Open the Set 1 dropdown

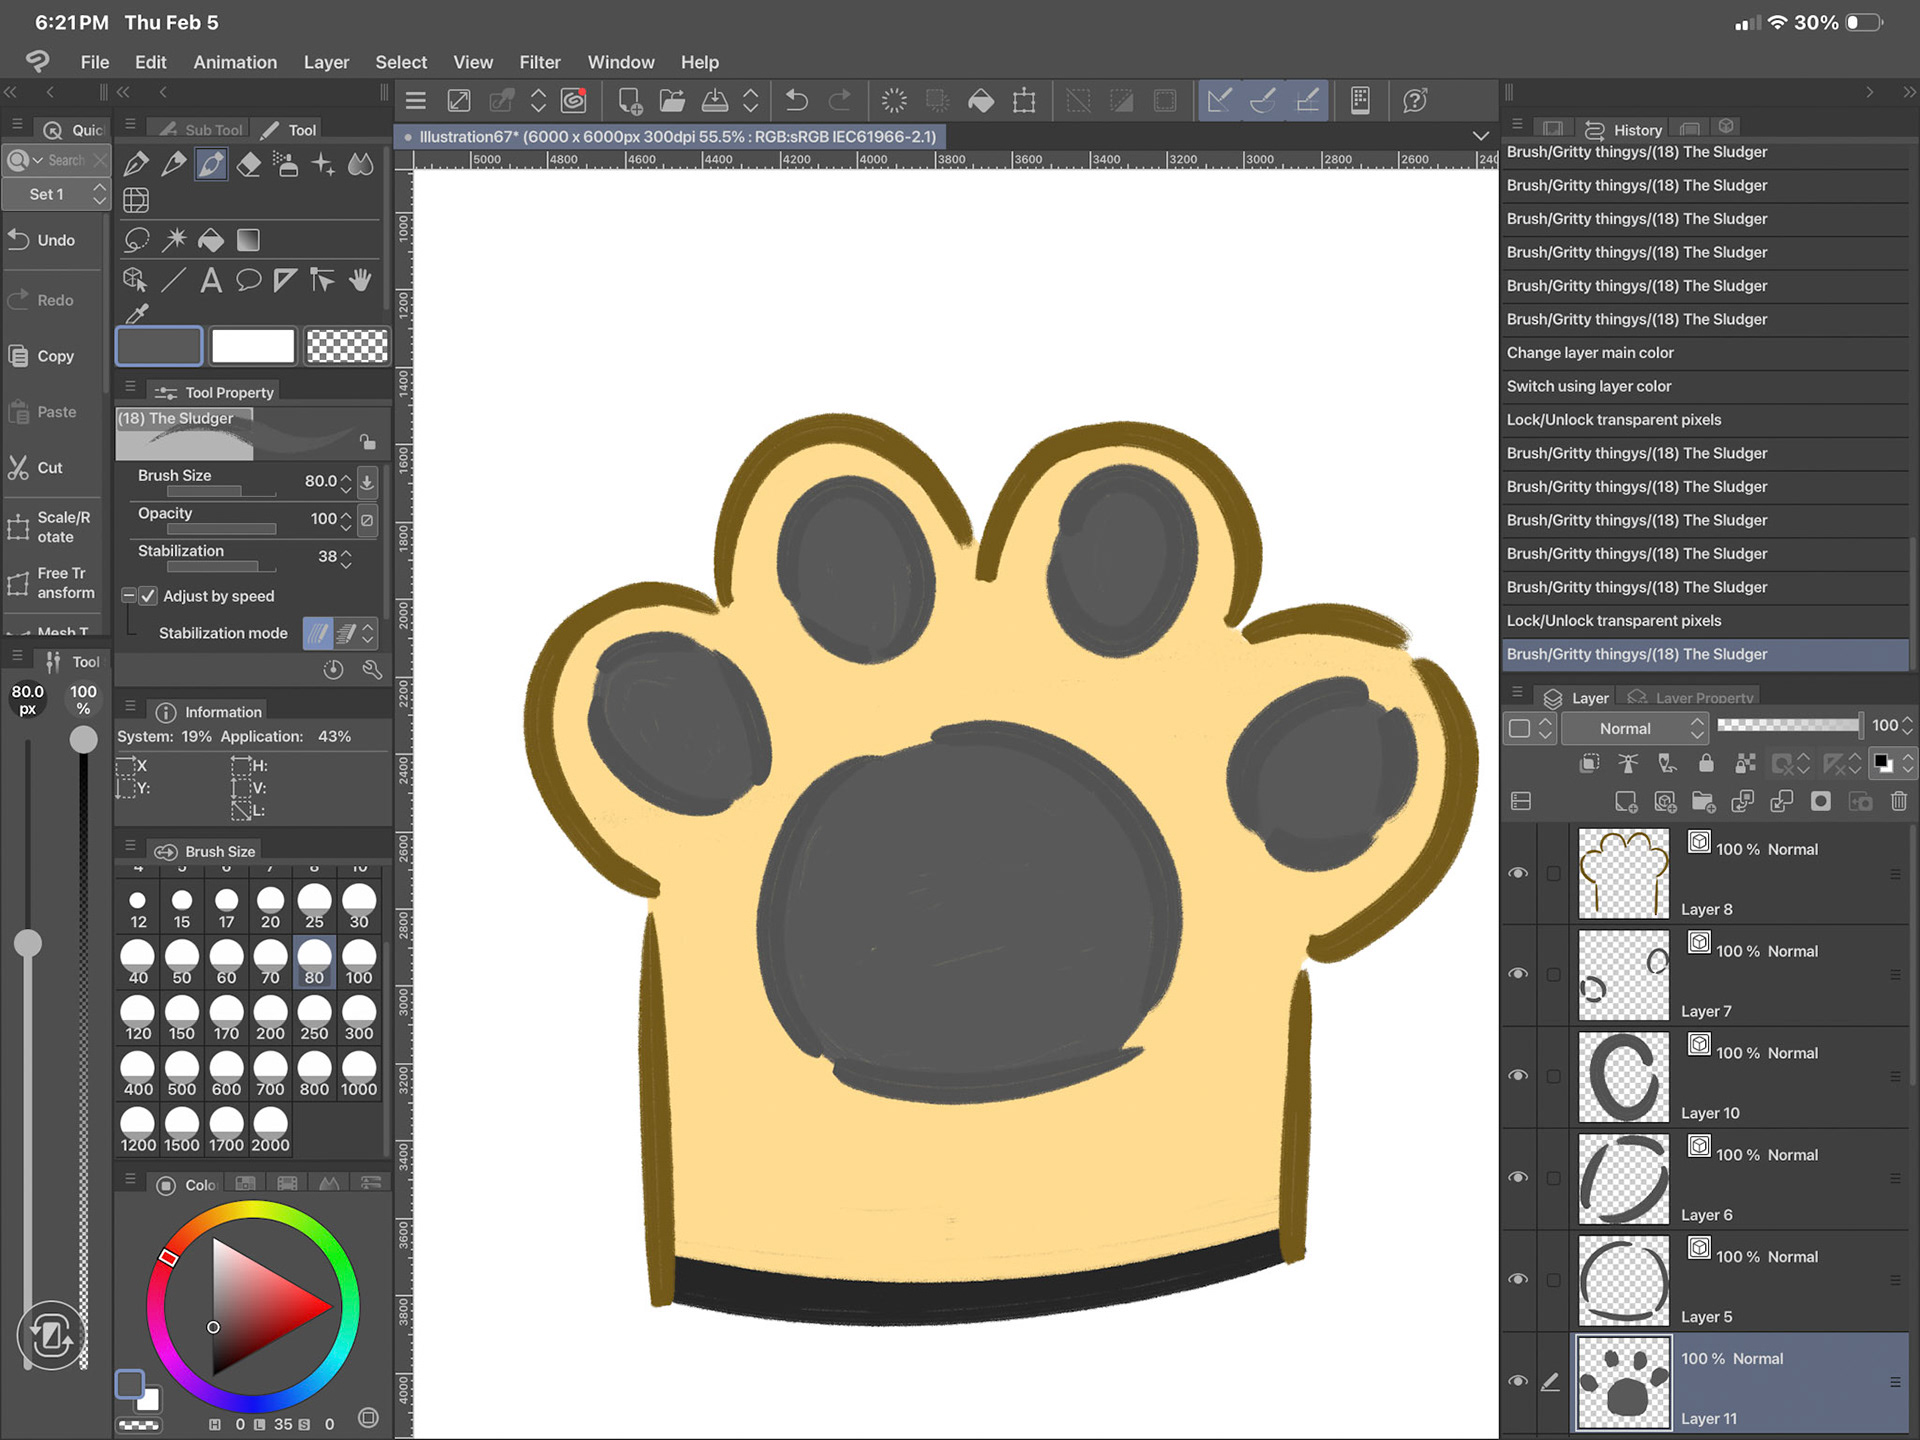(56, 194)
